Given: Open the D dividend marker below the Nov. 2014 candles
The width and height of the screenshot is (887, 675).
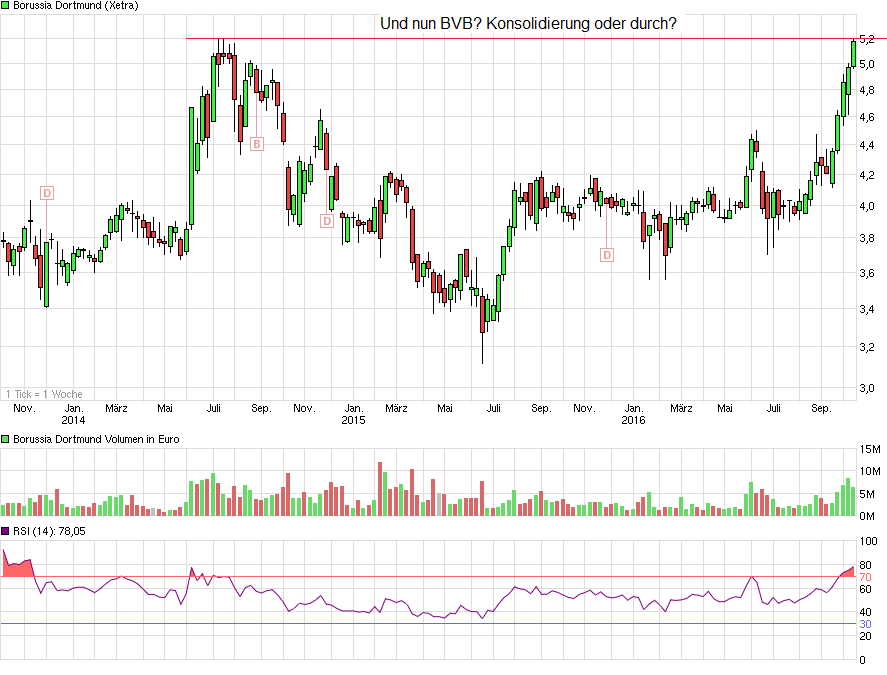Looking at the screenshot, I should tap(326, 221).
